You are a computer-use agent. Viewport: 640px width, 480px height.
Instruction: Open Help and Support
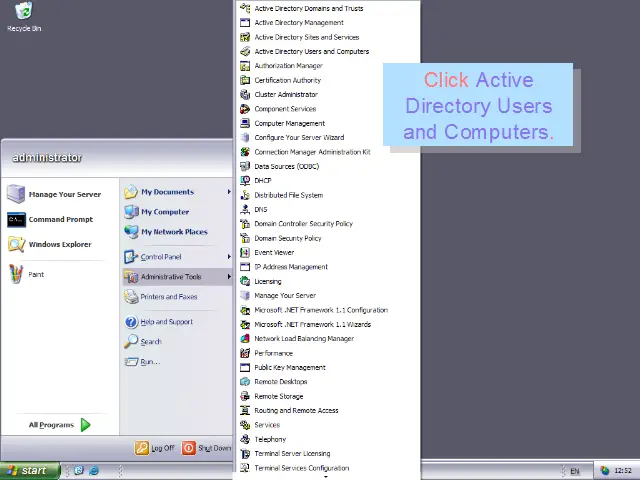click(177, 322)
